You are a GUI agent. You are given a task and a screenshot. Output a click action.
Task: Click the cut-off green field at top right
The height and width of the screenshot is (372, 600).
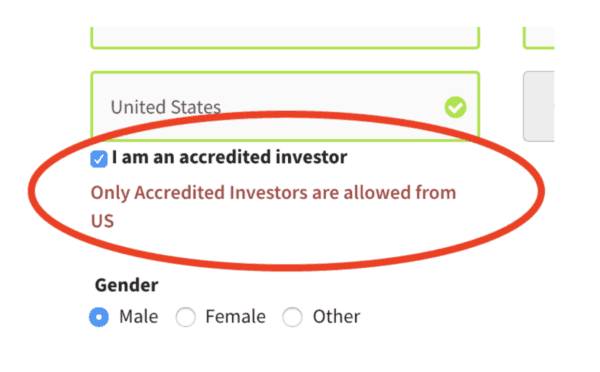(539, 38)
